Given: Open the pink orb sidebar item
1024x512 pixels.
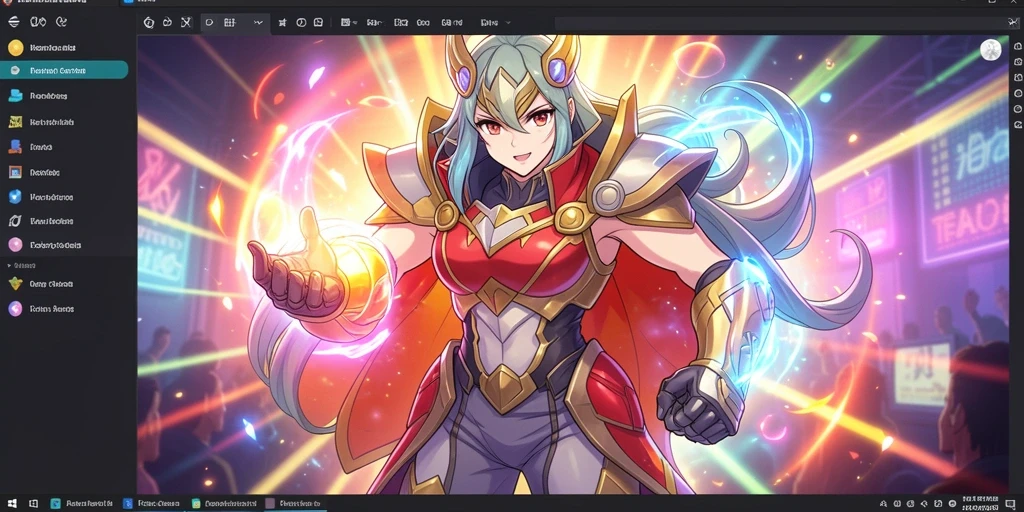Looking at the screenshot, I should click(x=65, y=246).
